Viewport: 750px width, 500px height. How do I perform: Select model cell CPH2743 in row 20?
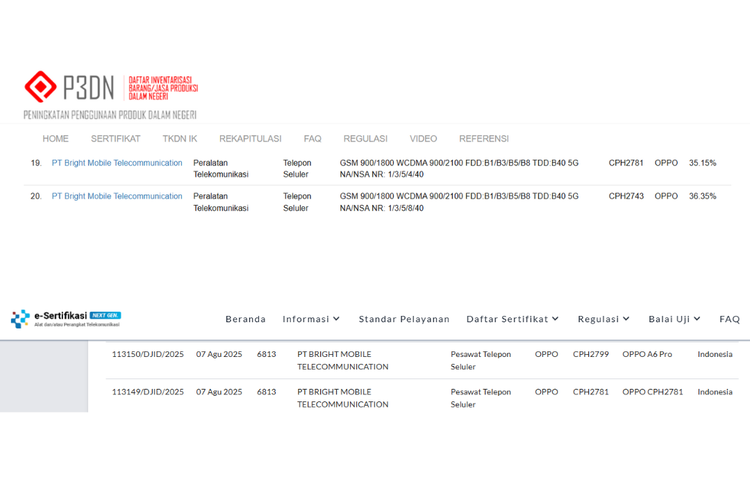click(x=626, y=196)
